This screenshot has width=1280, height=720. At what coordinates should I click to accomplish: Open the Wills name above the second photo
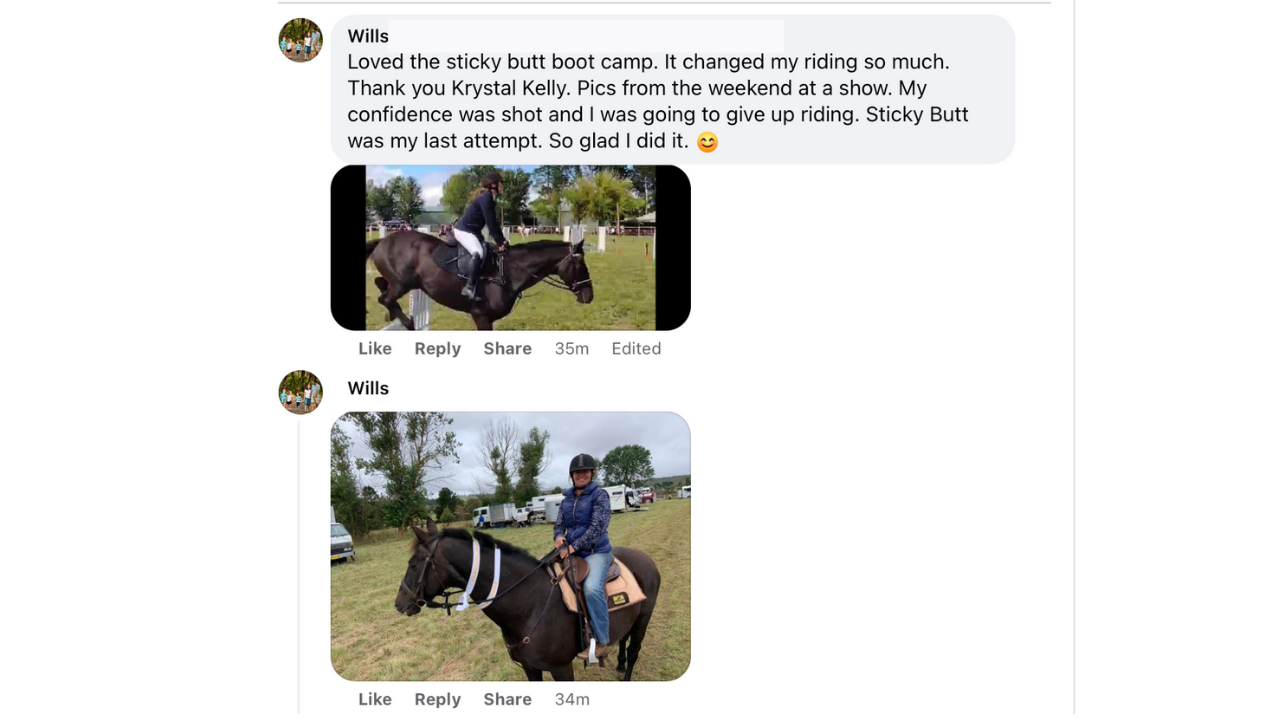pyautogui.click(x=368, y=388)
